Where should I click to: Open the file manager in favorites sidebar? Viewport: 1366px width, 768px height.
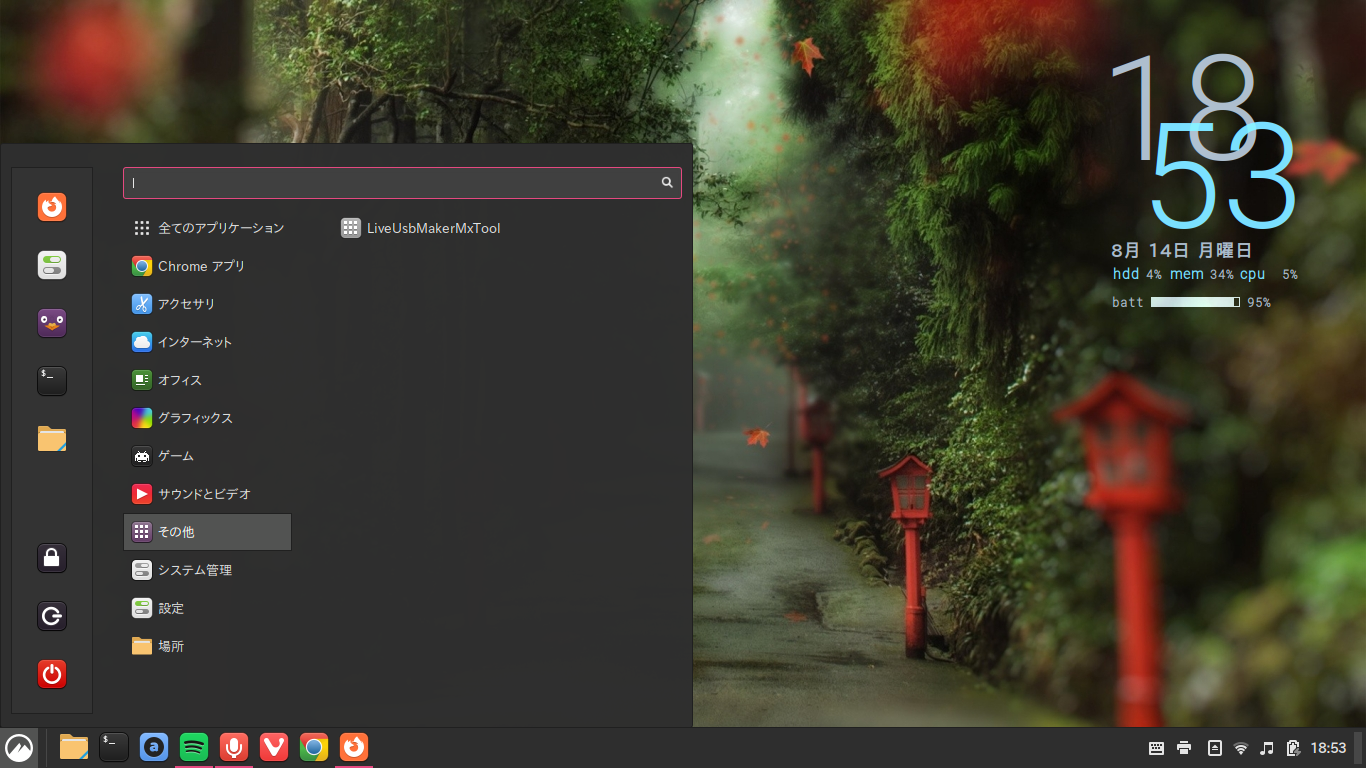click(52, 439)
